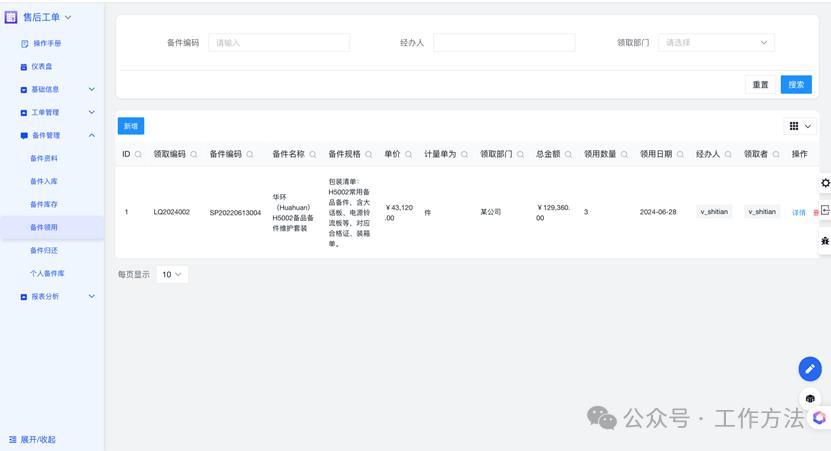831x451 pixels.
Task: Click the blue pencil edit floating button
Action: 810,369
